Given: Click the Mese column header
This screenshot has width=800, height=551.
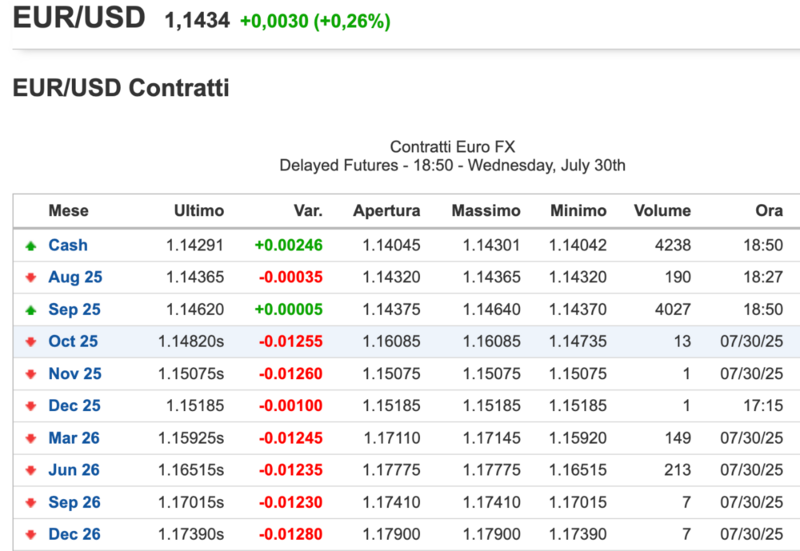Looking at the screenshot, I should coord(68,211).
